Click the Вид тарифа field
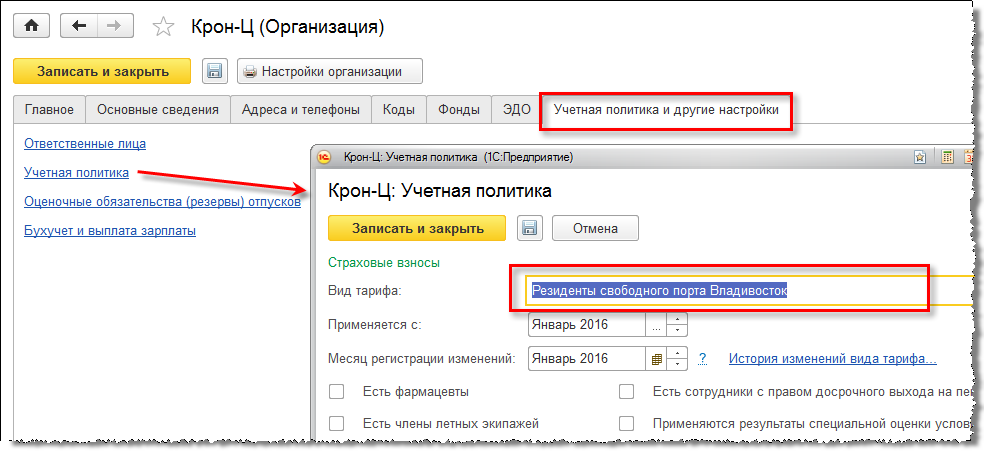The width and height of the screenshot is (984, 451). coord(750,291)
